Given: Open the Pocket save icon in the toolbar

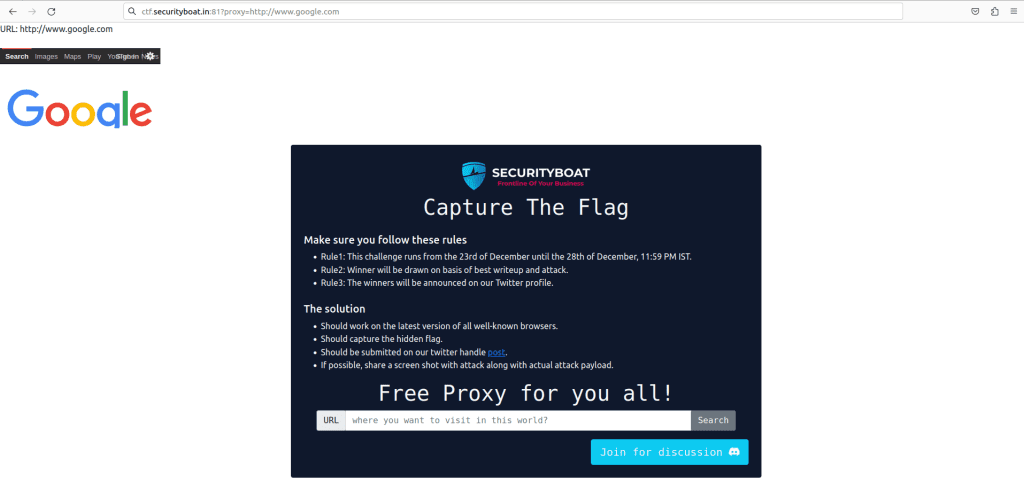Looking at the screenshot, I should [975, 12].
